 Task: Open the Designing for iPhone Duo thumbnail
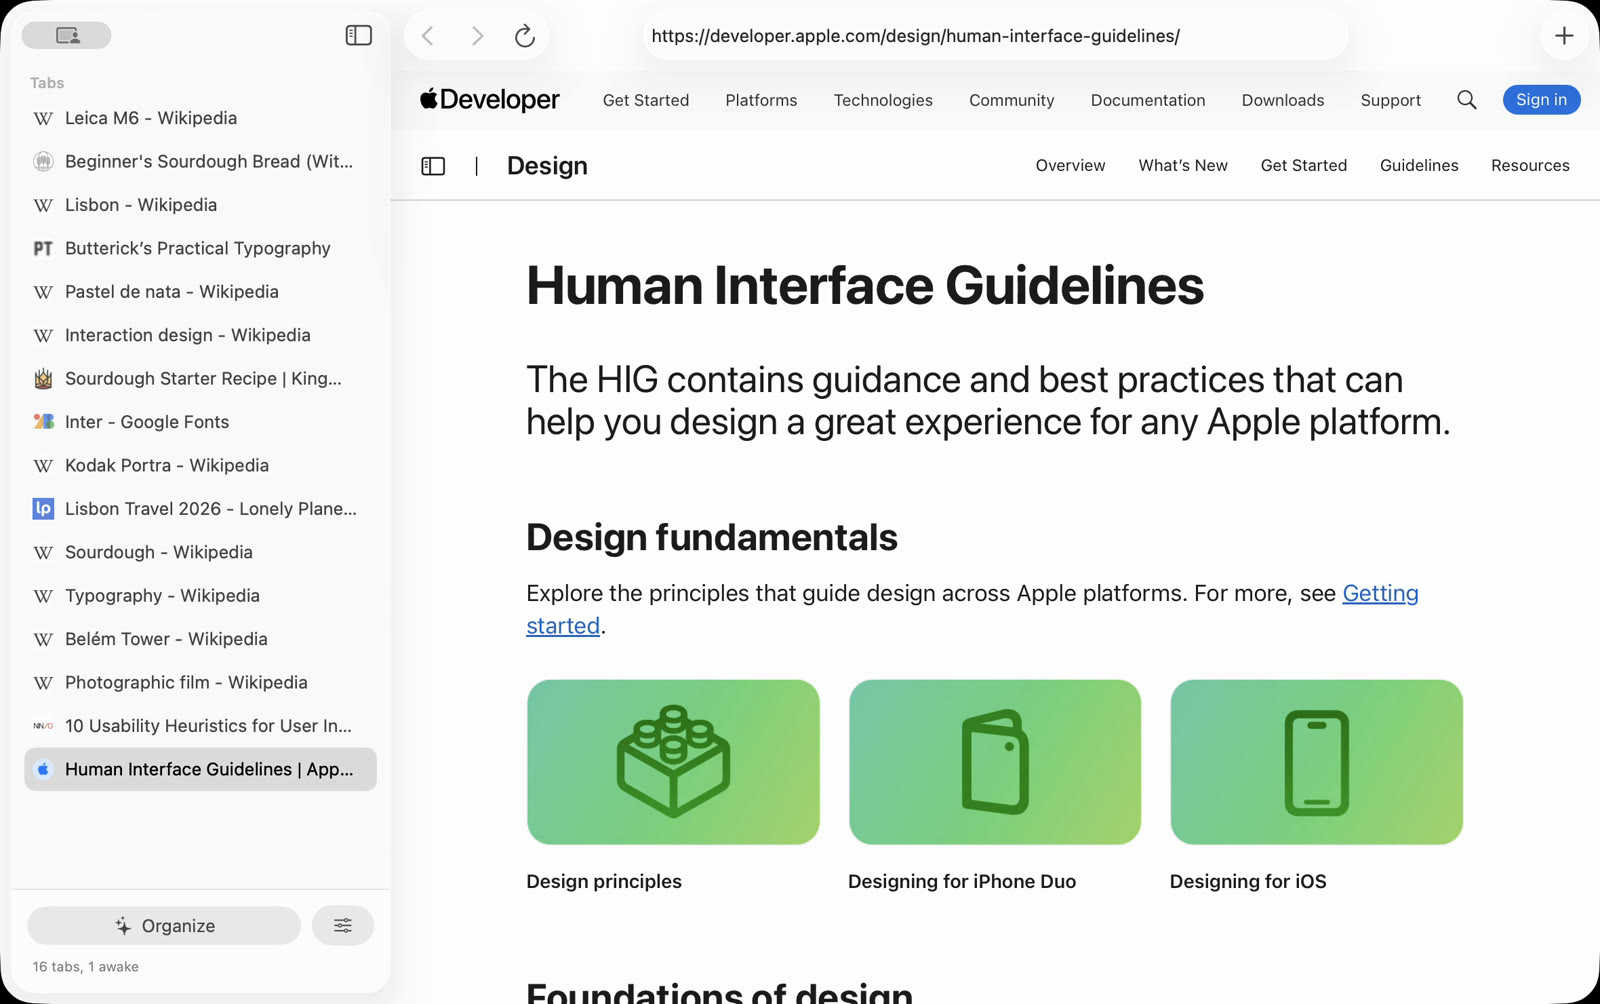[995, 762]
